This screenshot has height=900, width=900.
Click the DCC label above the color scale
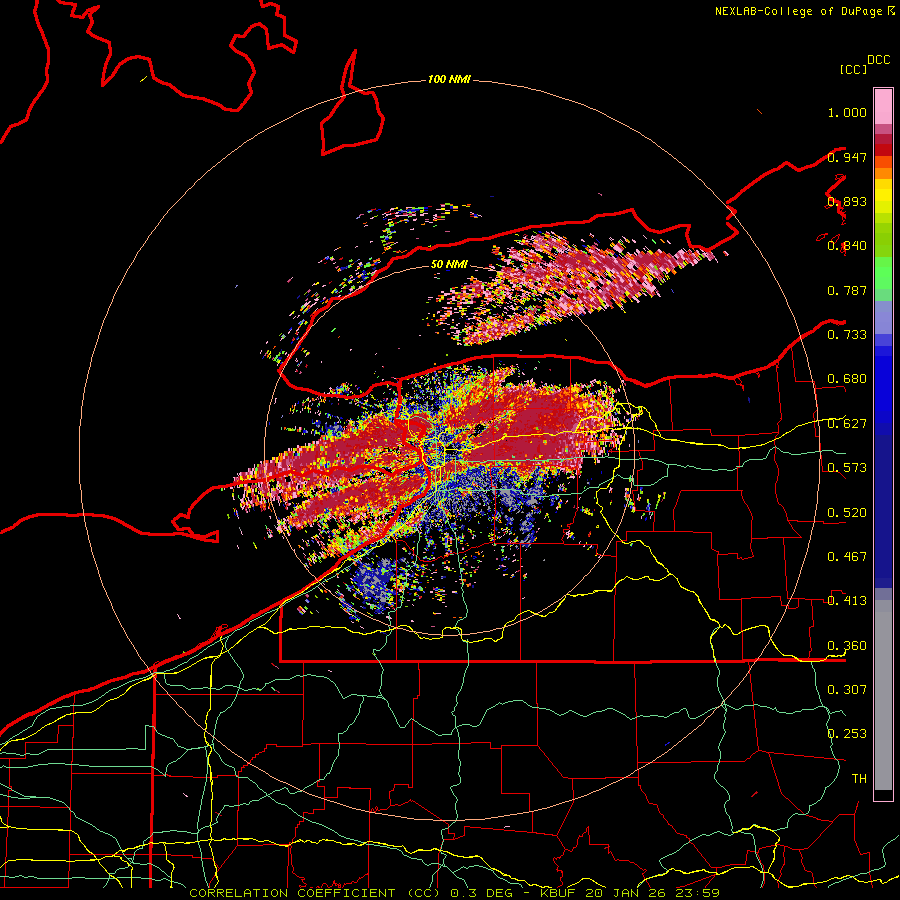click(878, 60)
